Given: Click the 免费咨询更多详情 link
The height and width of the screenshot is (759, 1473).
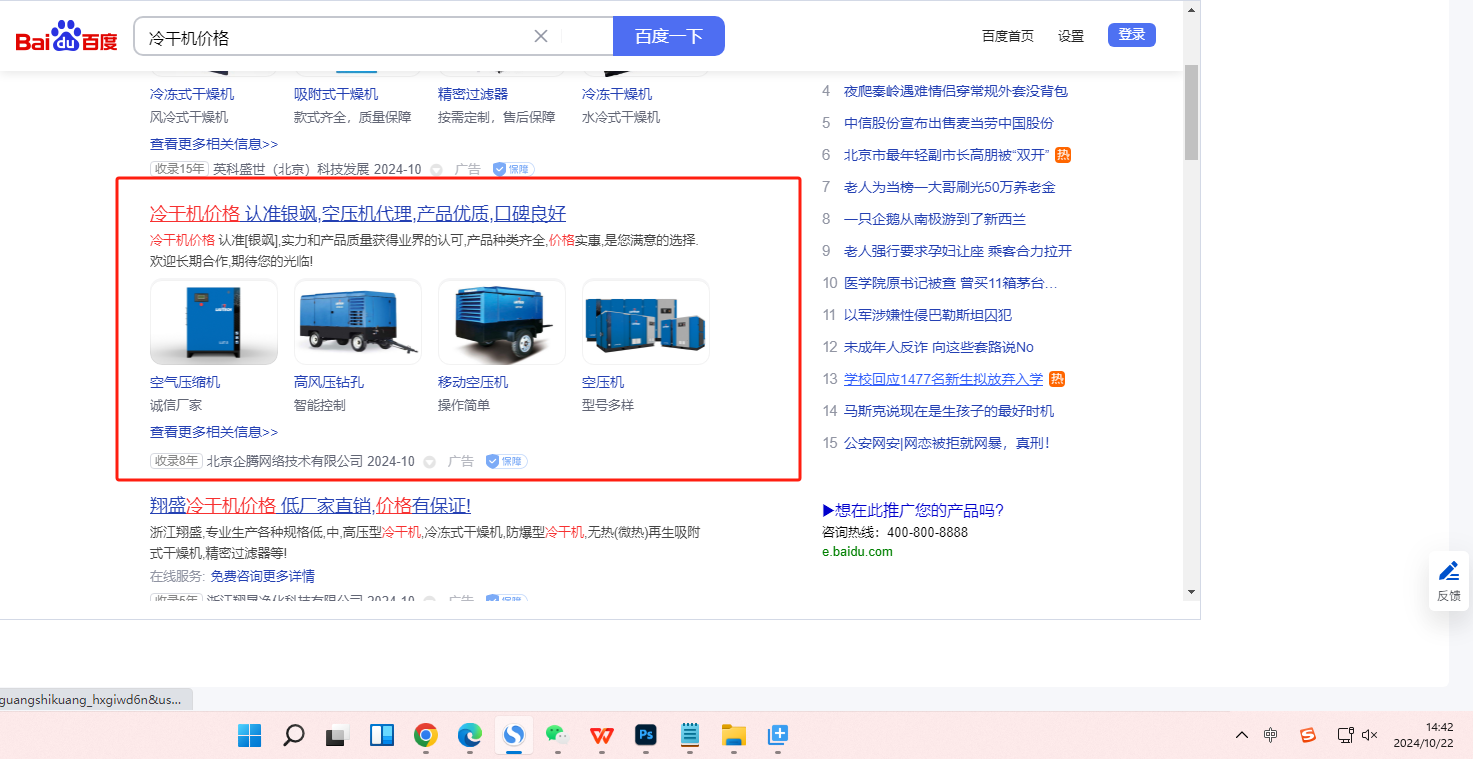Looking at the screenshot, I should click(x=263, y=576).
